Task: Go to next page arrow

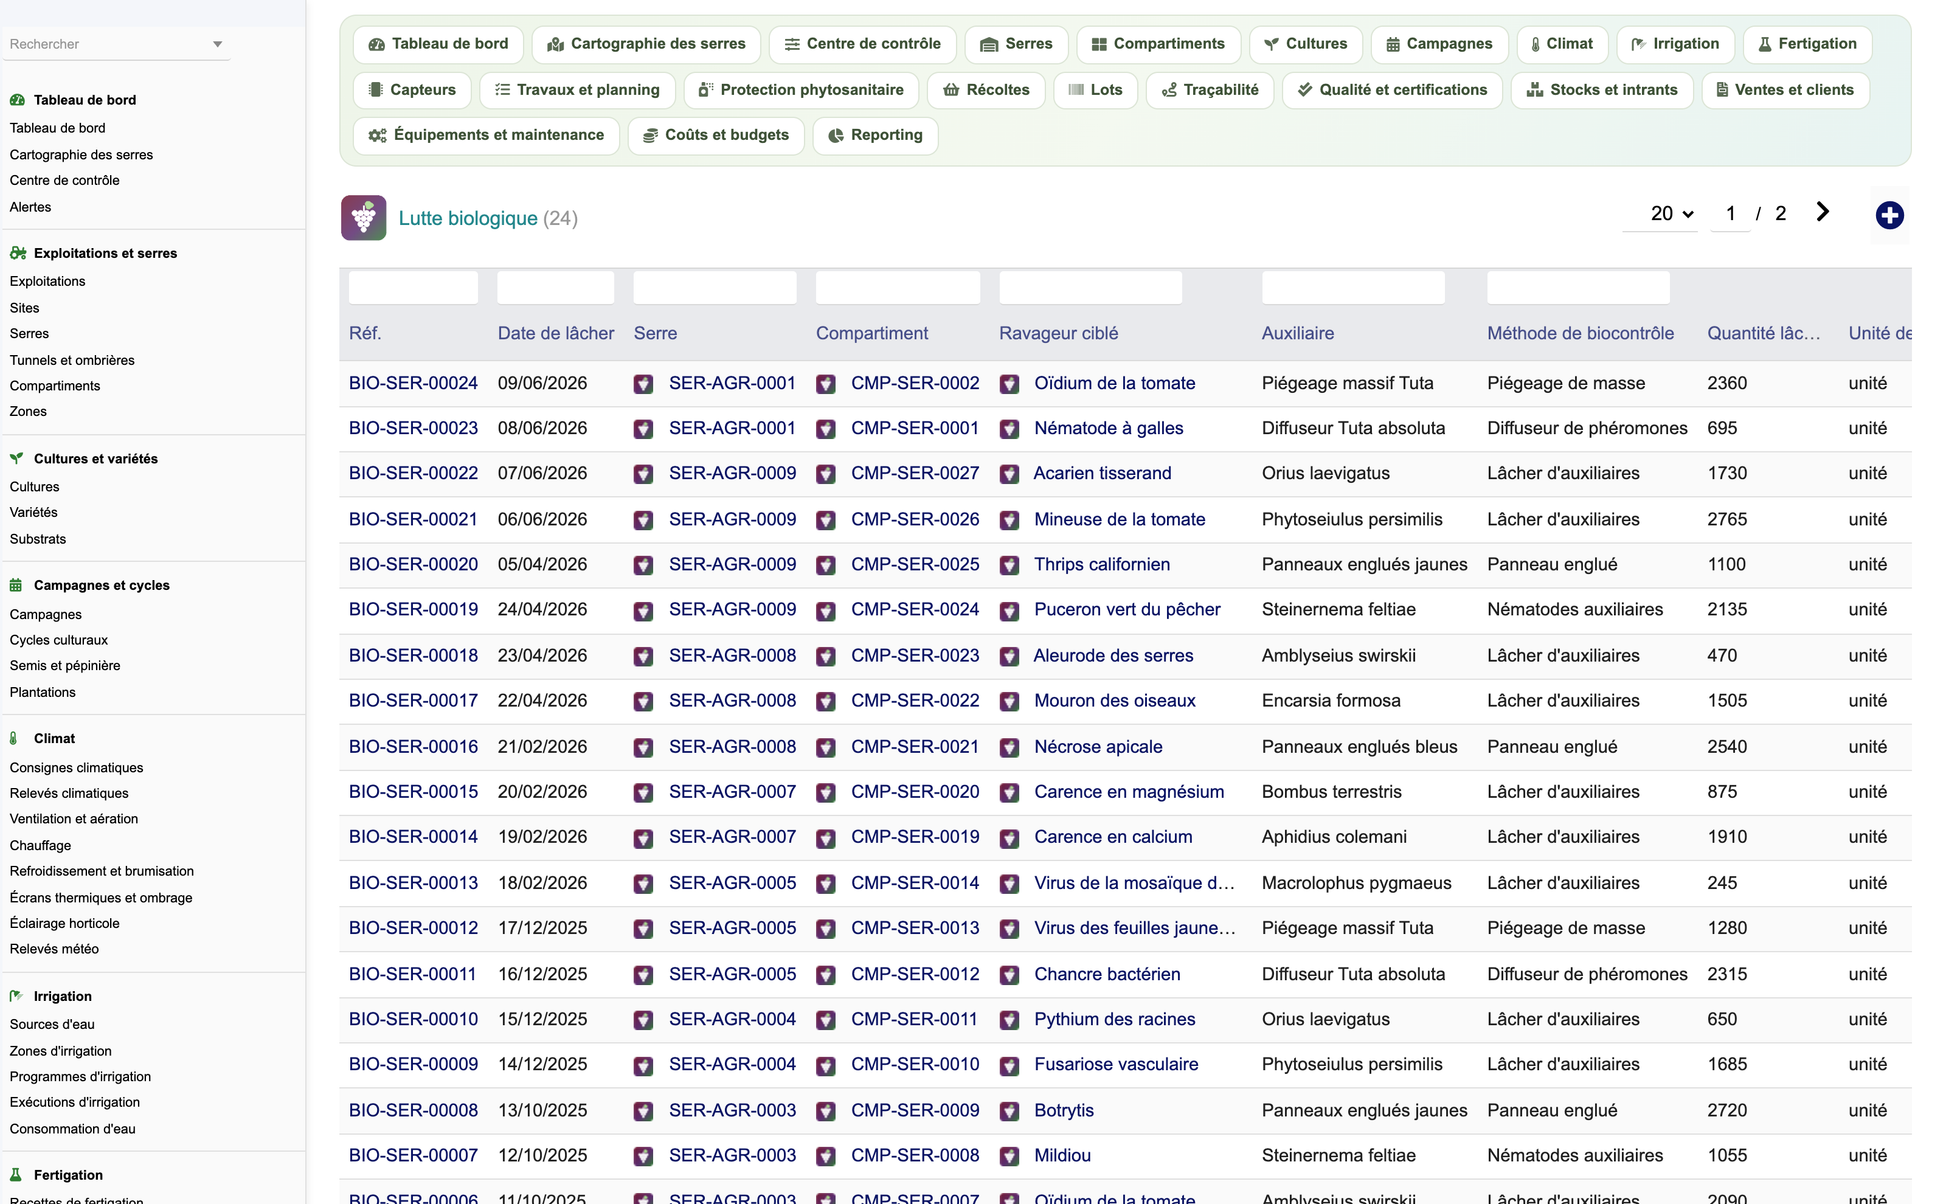Action: point(1822,212)
